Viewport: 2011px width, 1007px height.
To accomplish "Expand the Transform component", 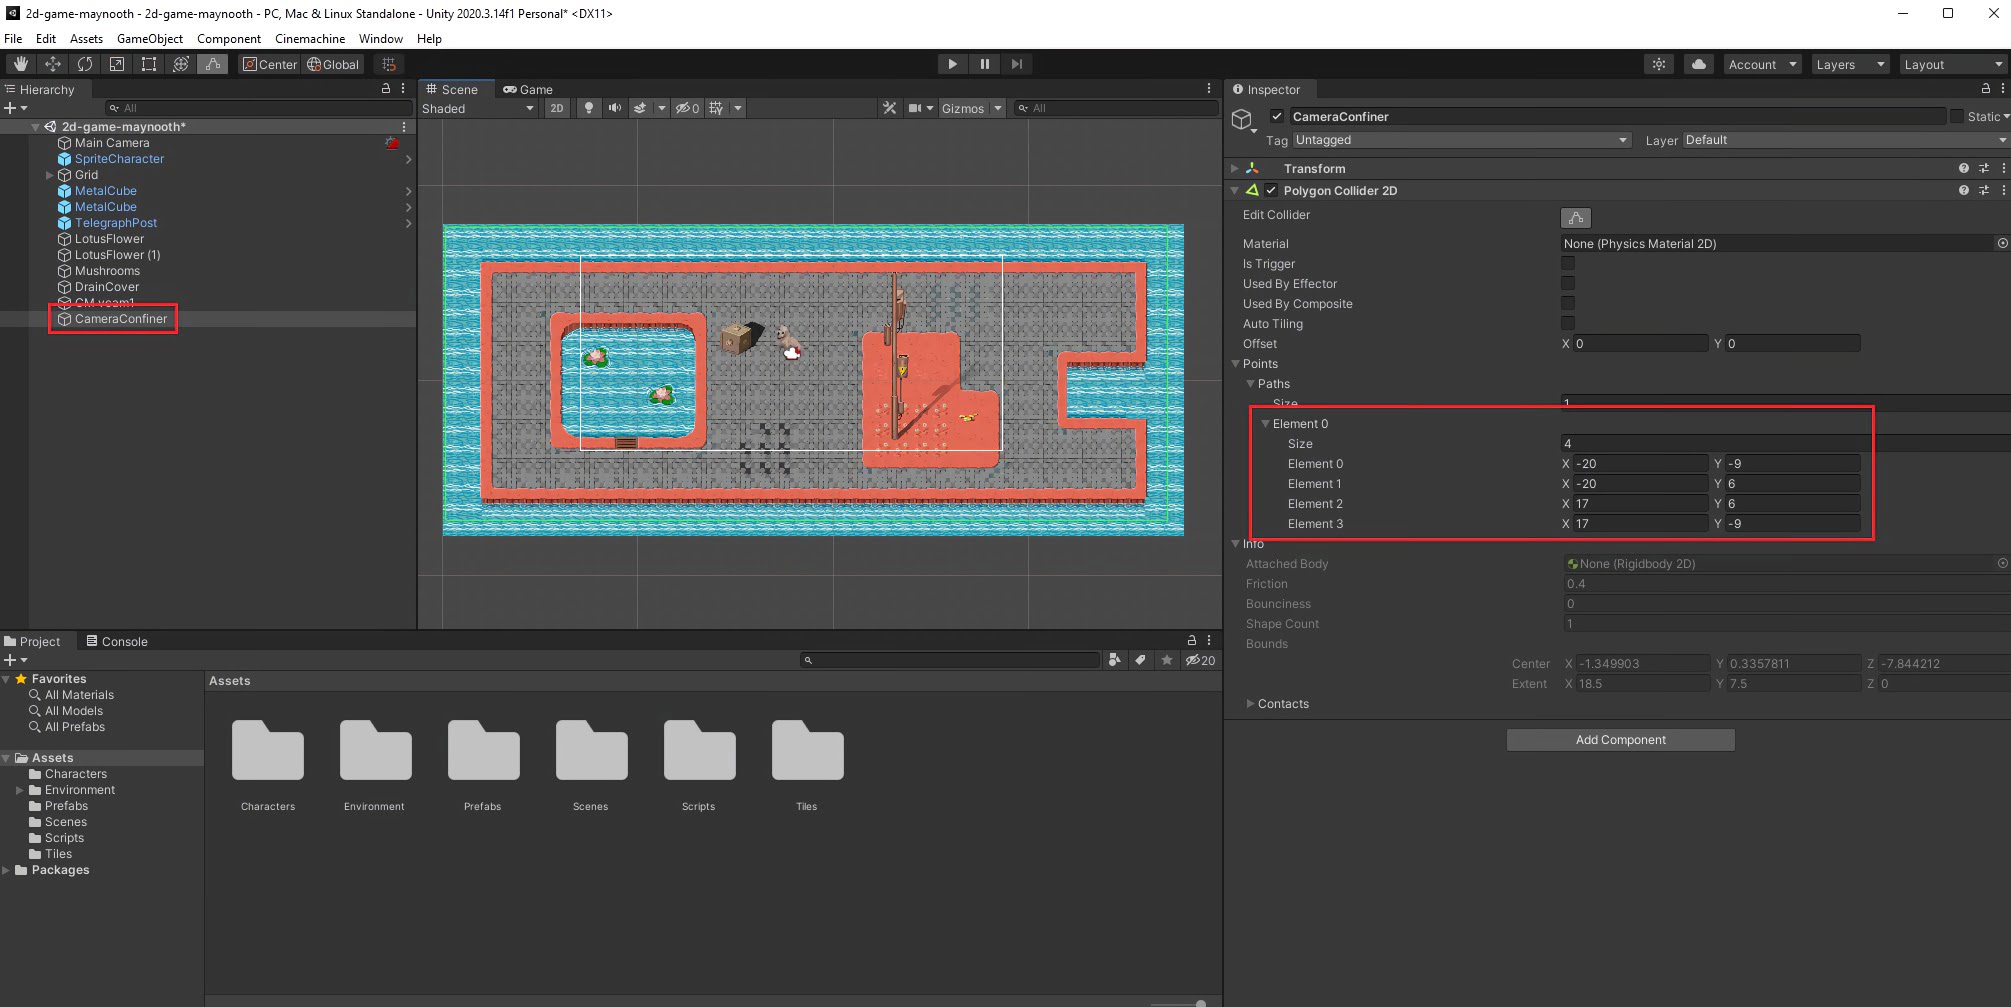I will 1235,168.
